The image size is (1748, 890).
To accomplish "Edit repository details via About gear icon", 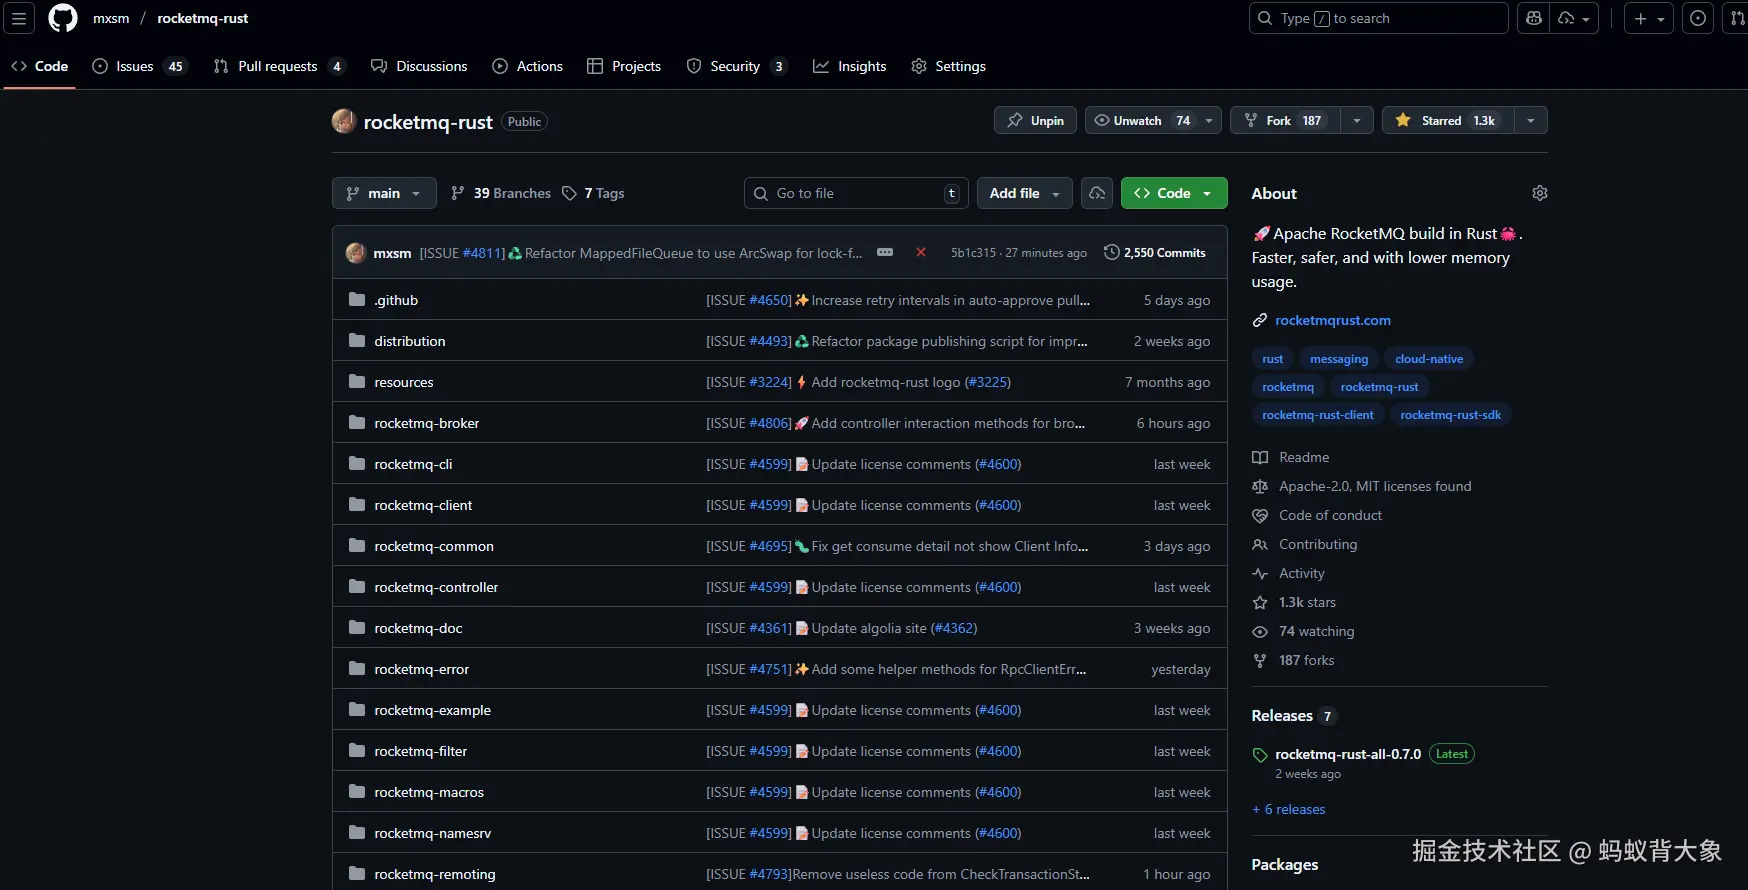I will tap(1539, 193).
